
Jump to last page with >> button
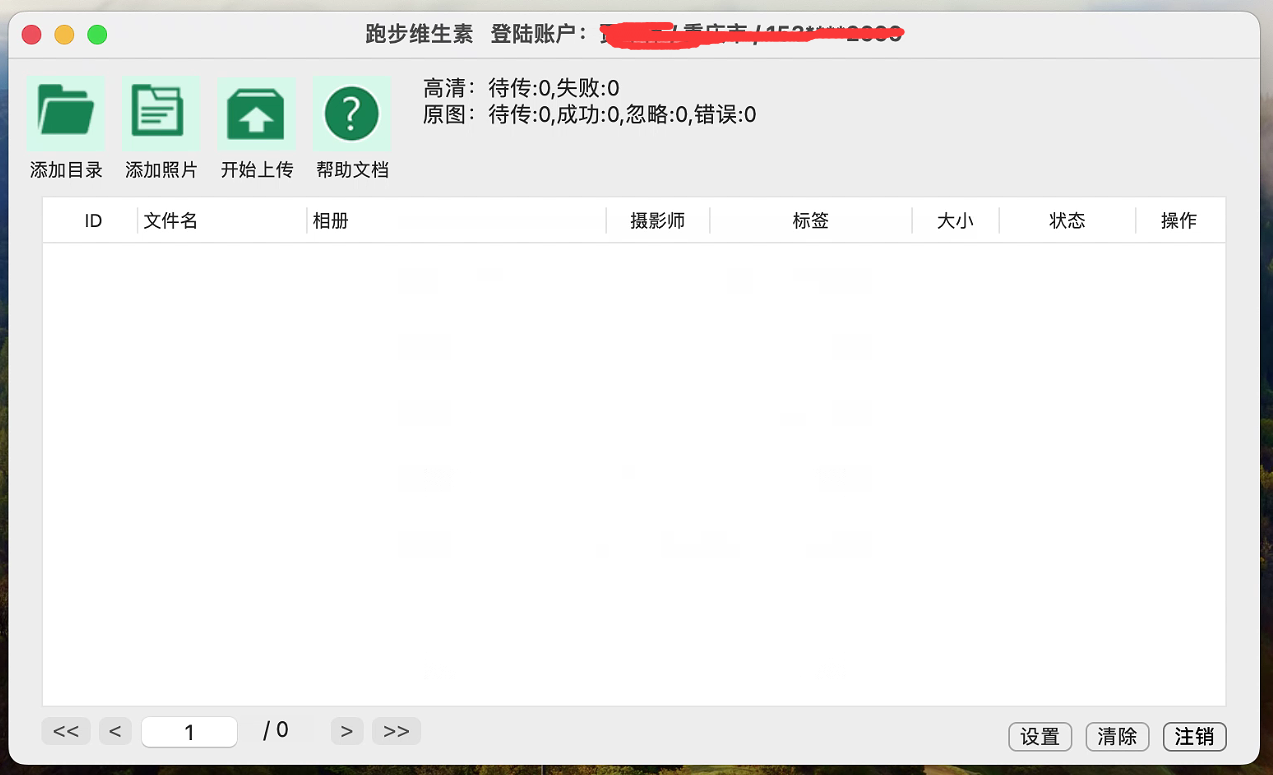point(397,731)
